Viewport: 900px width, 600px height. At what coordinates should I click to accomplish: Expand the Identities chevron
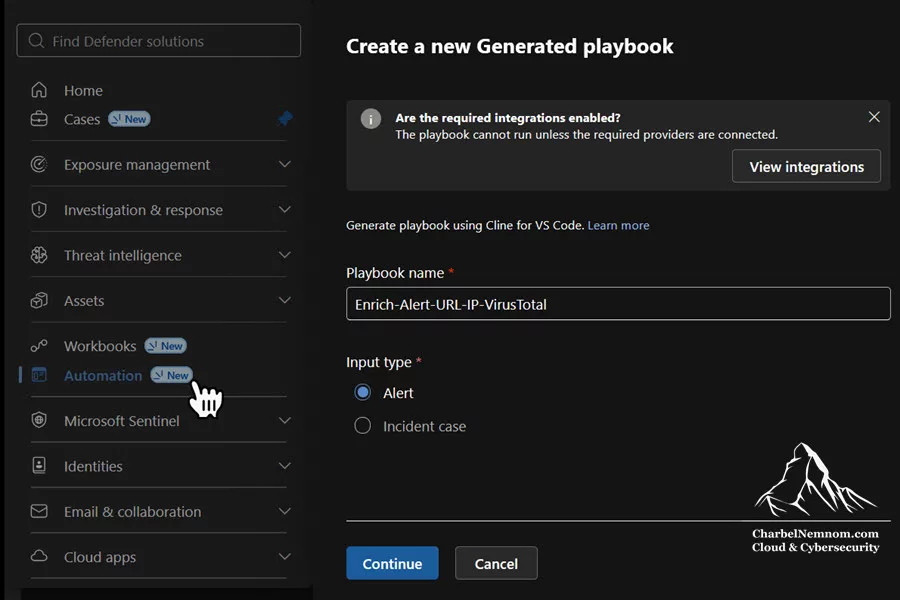(x=285, y=466)
